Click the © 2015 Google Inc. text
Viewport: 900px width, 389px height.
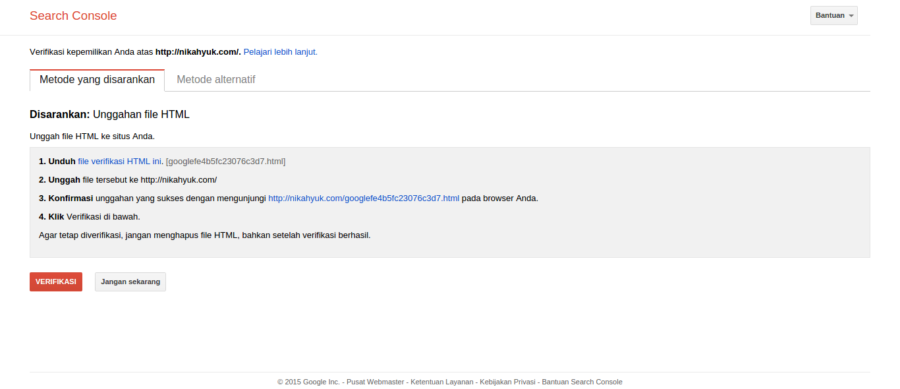(308, 382)
